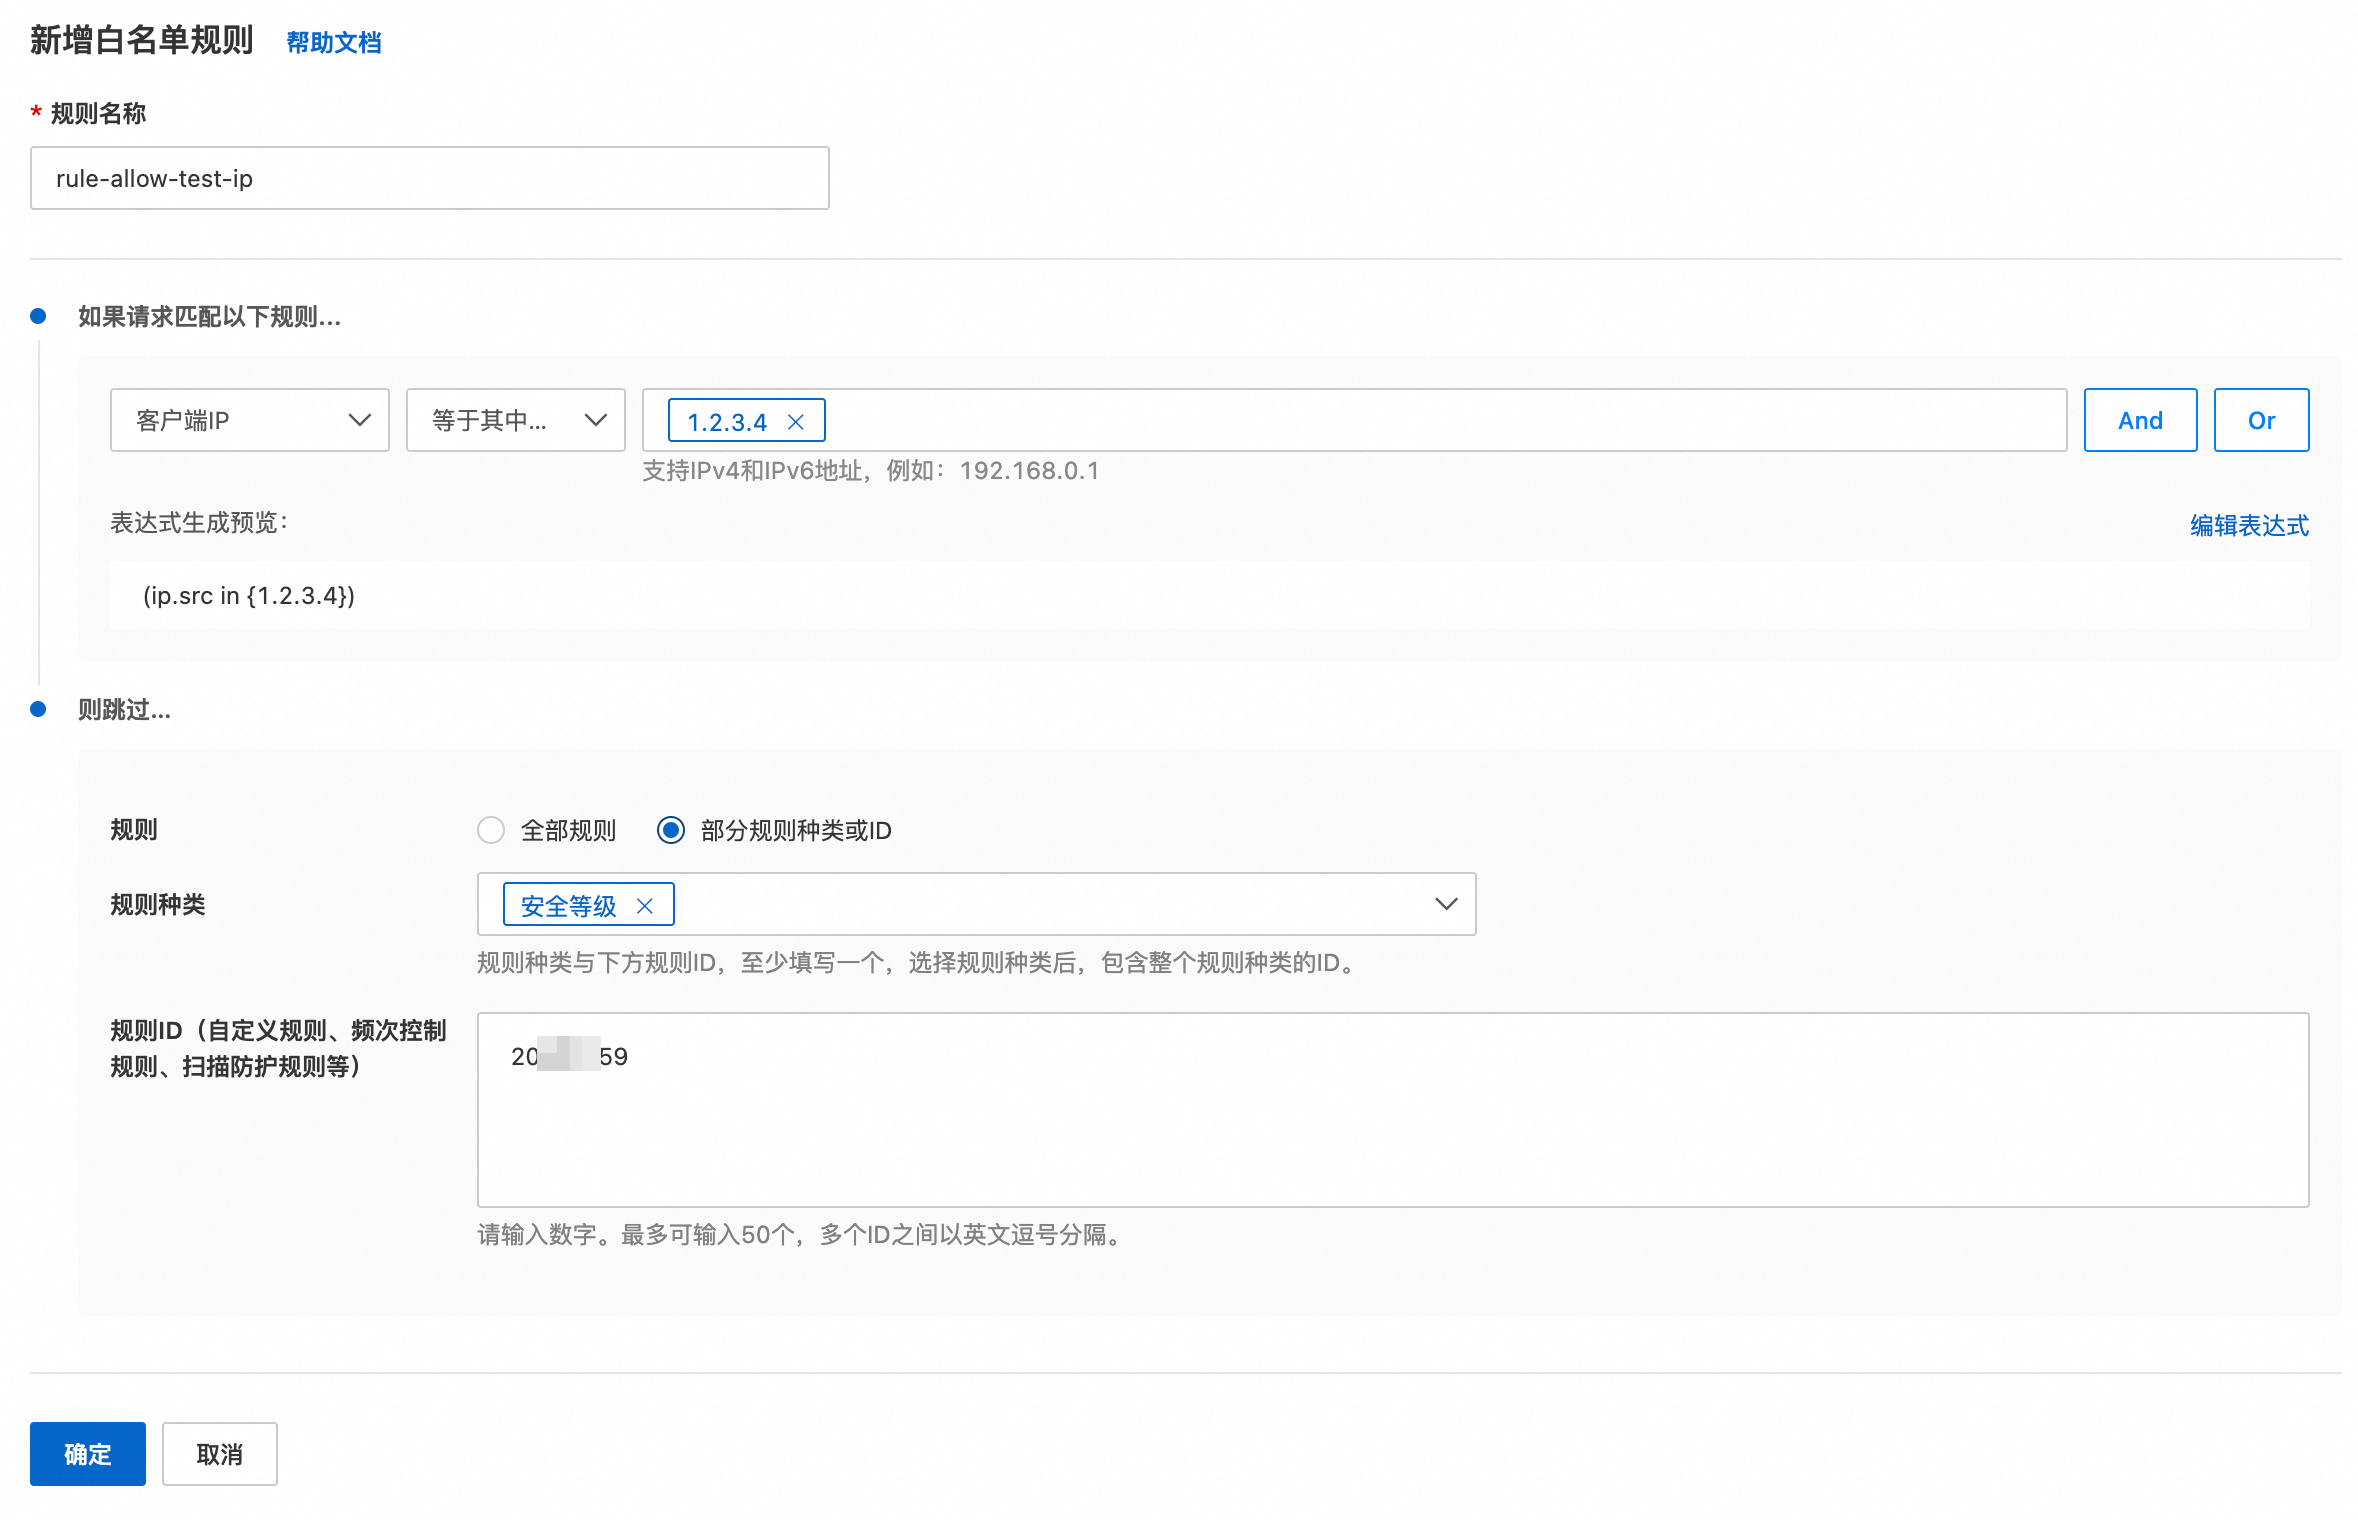
Task: Open the 帮助文档 help link
Action: [334, 43]
